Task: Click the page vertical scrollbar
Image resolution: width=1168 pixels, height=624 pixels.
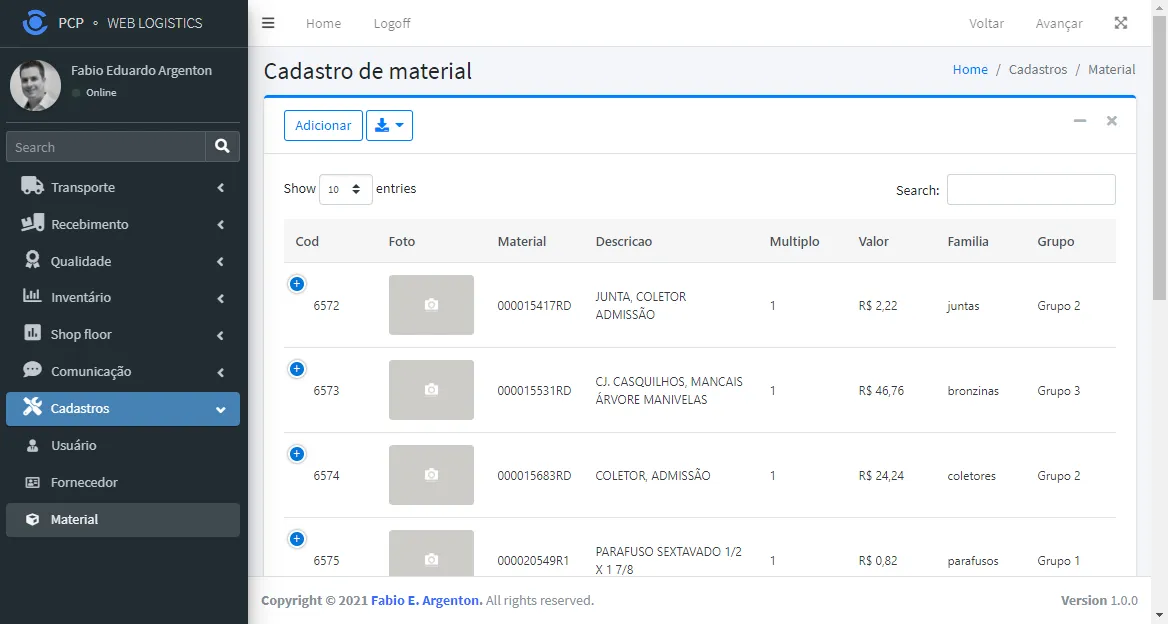Action: [1160, 157]
